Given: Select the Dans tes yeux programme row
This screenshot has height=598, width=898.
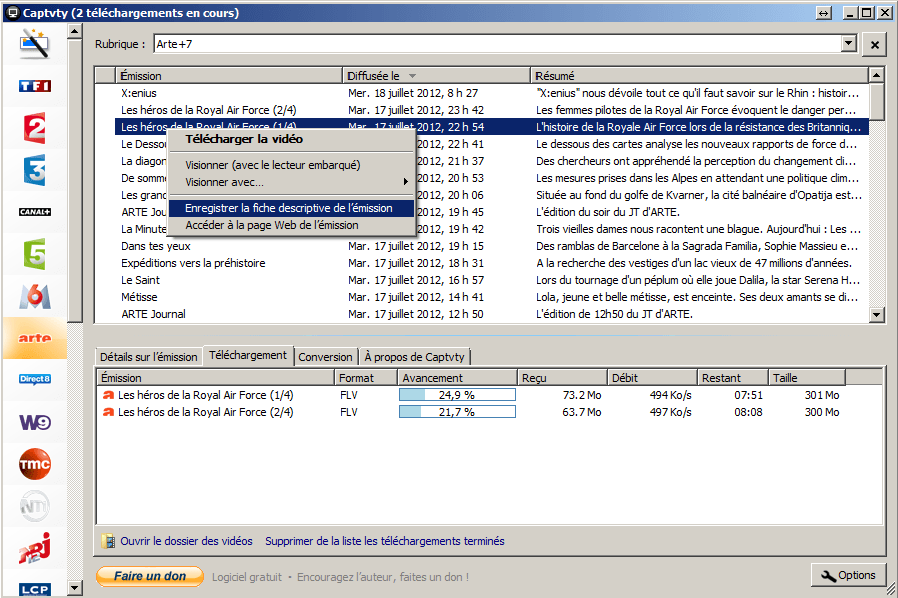Looking at the screenshot, I should (x=492, y=246).
